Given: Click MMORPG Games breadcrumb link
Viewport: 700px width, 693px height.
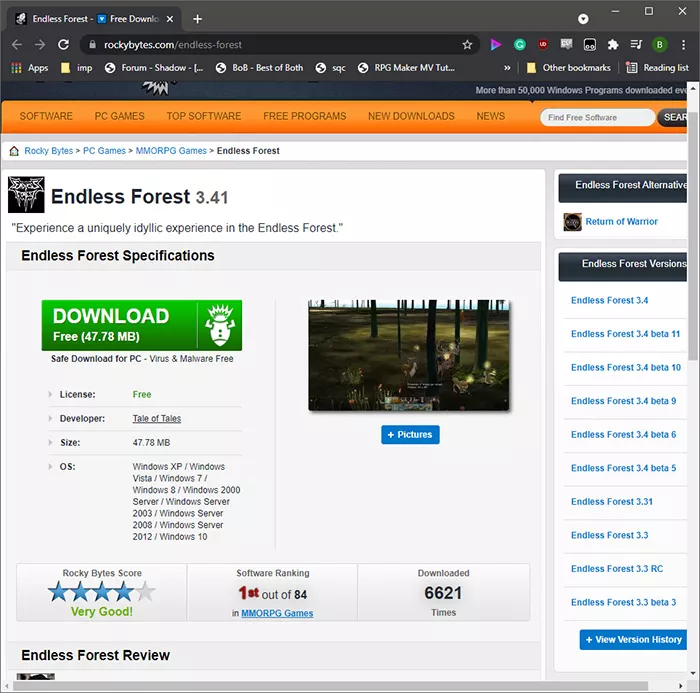Looking at the screenshot, I should pyautogui.click(x=171, y=151).
